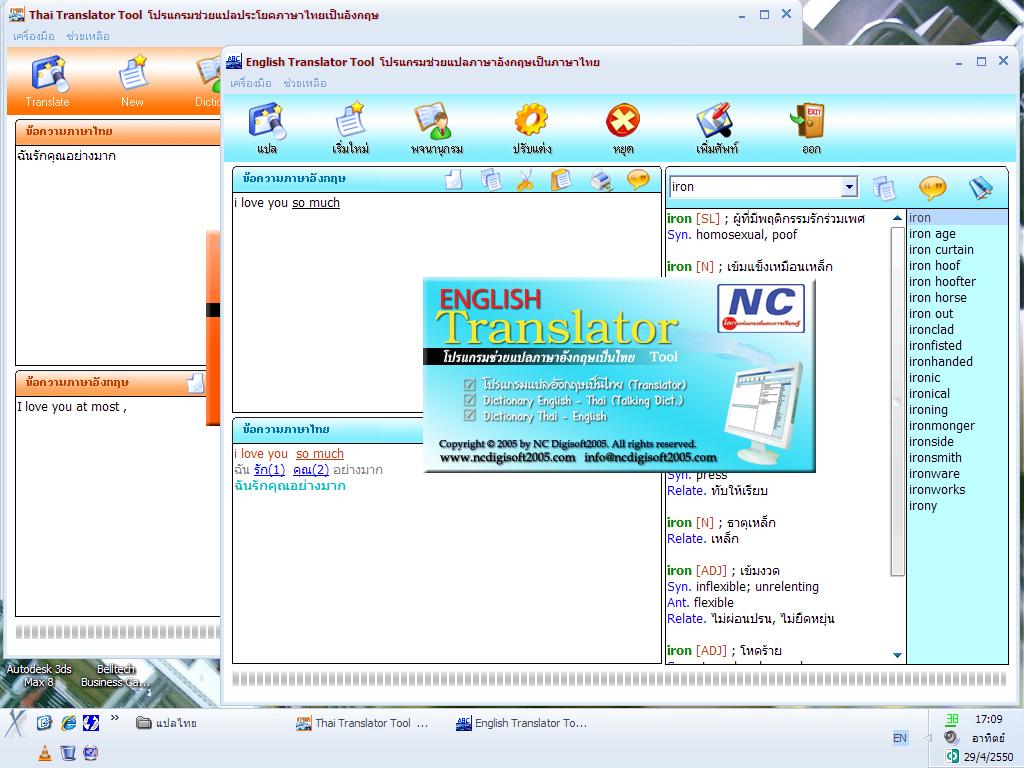Viewport: 1024px width, 768px height.
Task: Click the definition panel scrollbar thumb
Action: pos(897,400)
